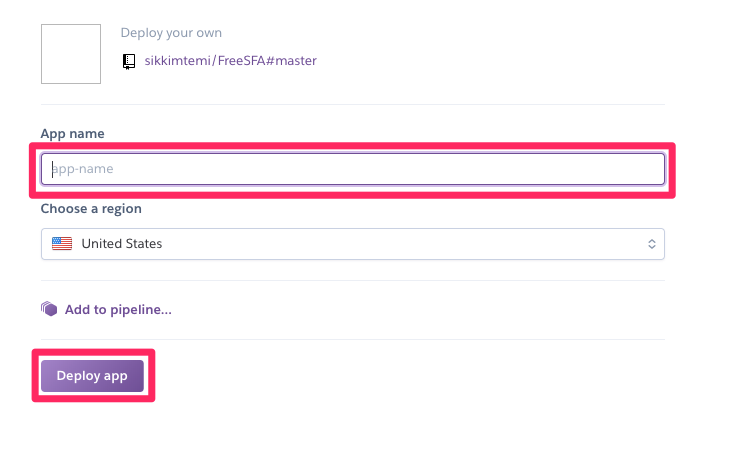Open the sikkimtemi/FreeSFA#master repository link
Image resolution: width=733 pixels, height=461 pixels.
click(231, 61)
